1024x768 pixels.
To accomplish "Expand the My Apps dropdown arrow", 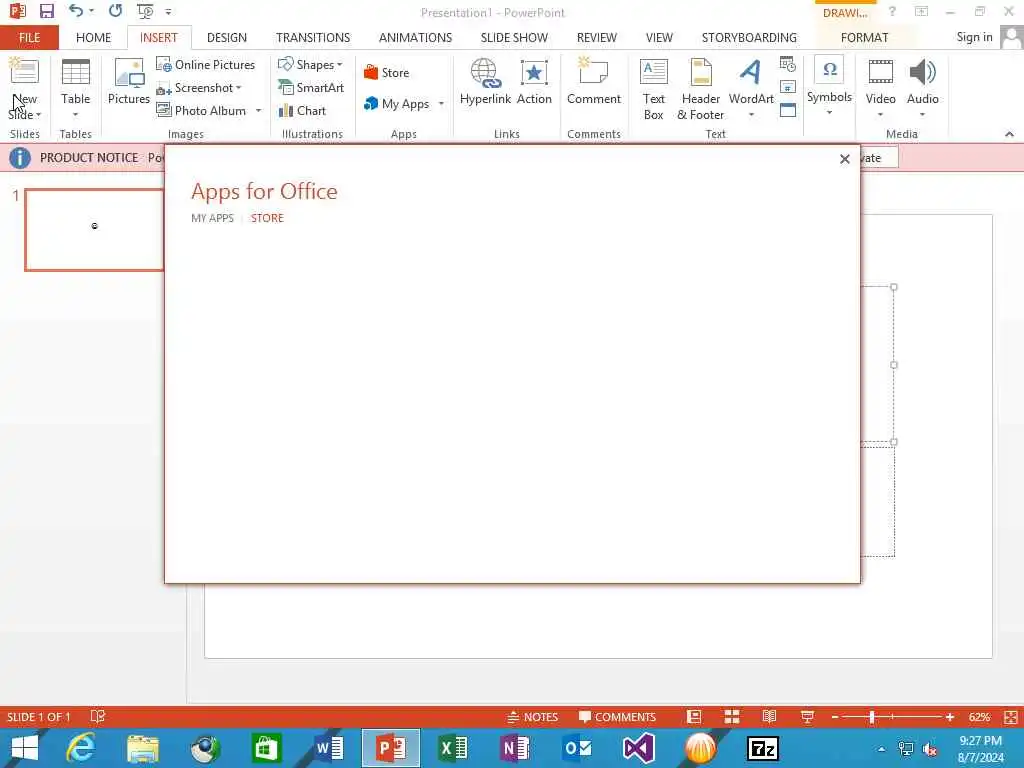I will pos(441,103).
